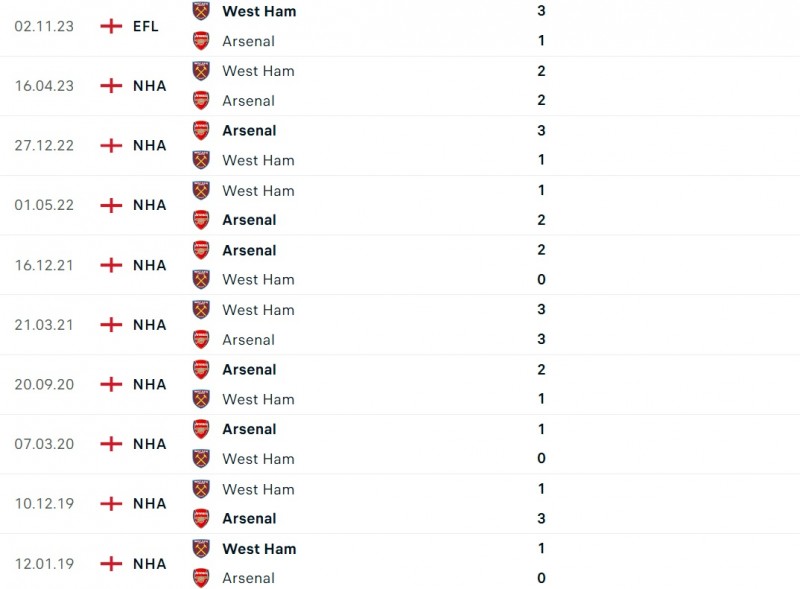
Task: Open the West Ham team name on 12.01.19
Action: pyautogui.click(x=259, y=549)
